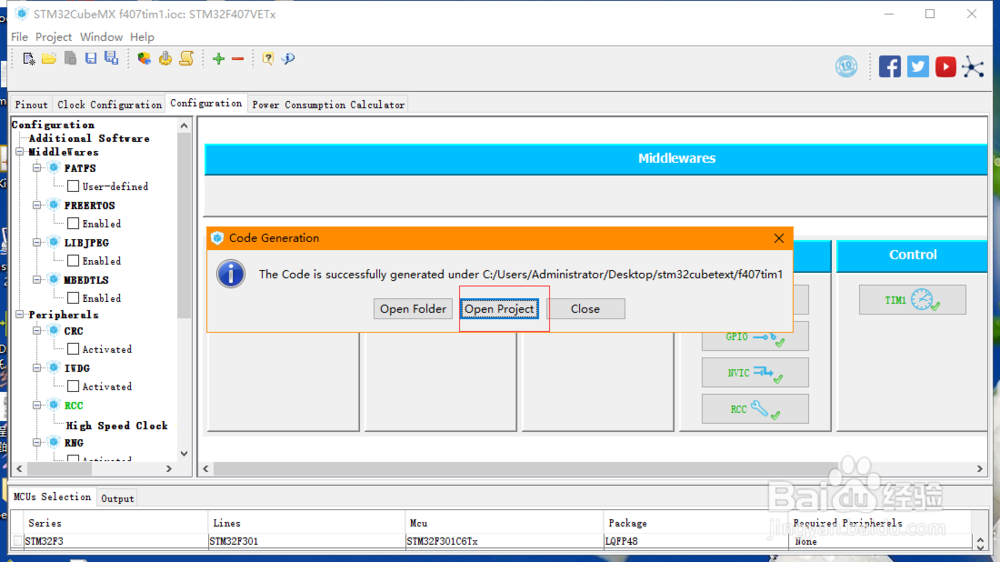
Task: Enable the LIBJPEG checkbox
Action: point(73,261)
